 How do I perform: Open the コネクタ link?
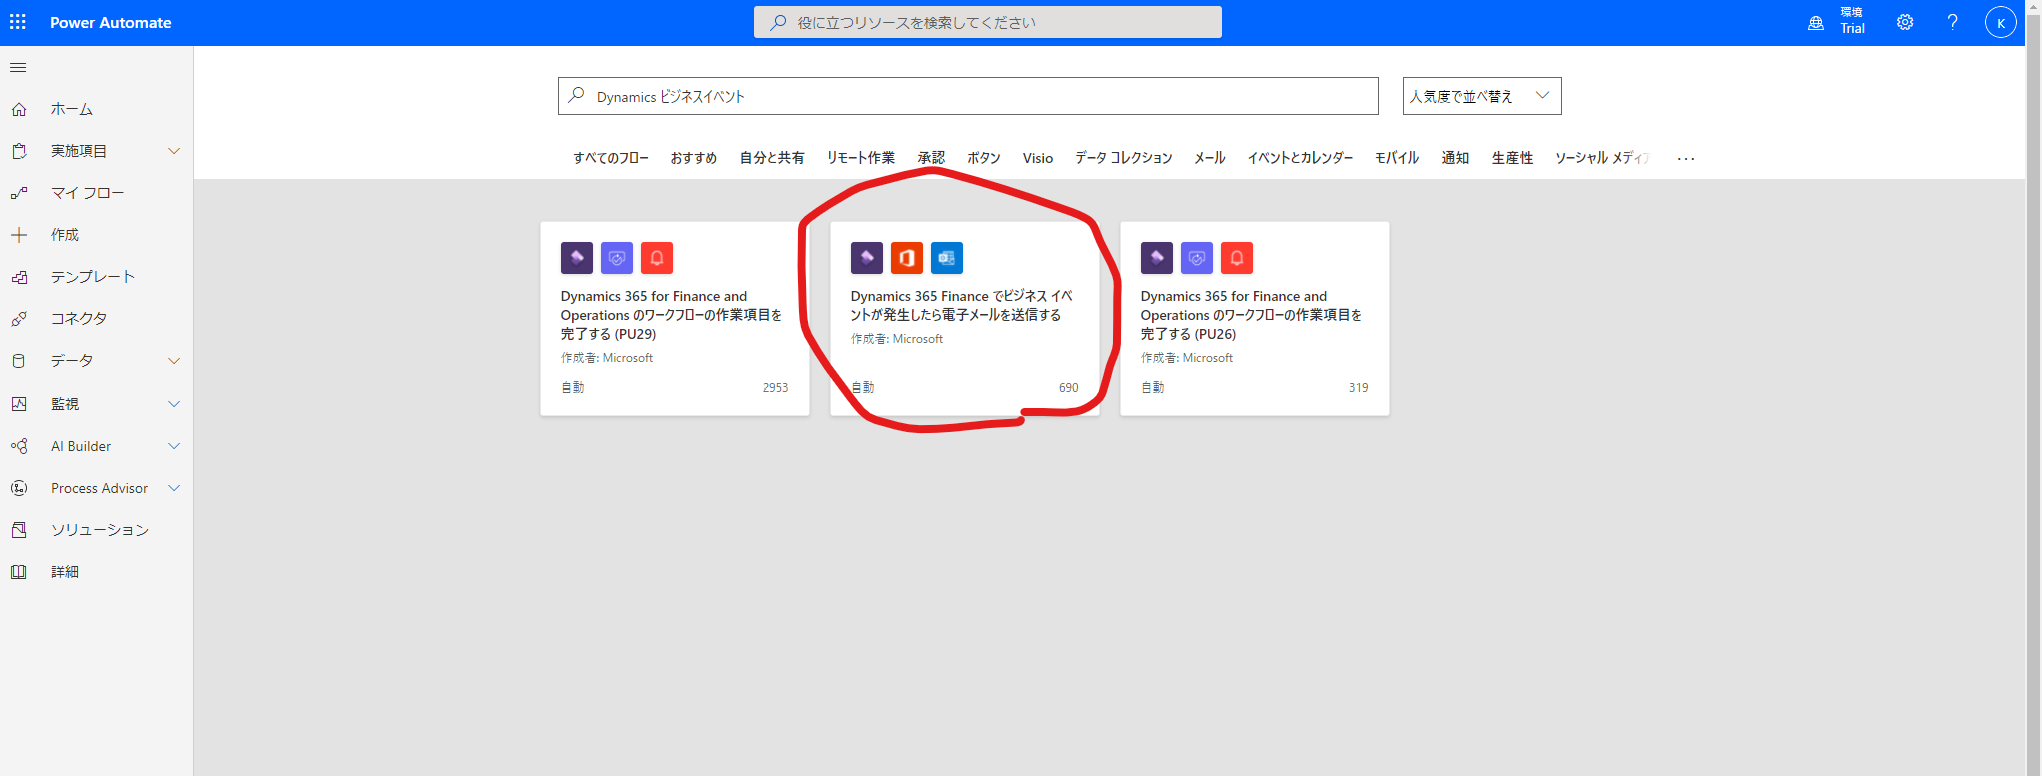click(x=79, y=319)
